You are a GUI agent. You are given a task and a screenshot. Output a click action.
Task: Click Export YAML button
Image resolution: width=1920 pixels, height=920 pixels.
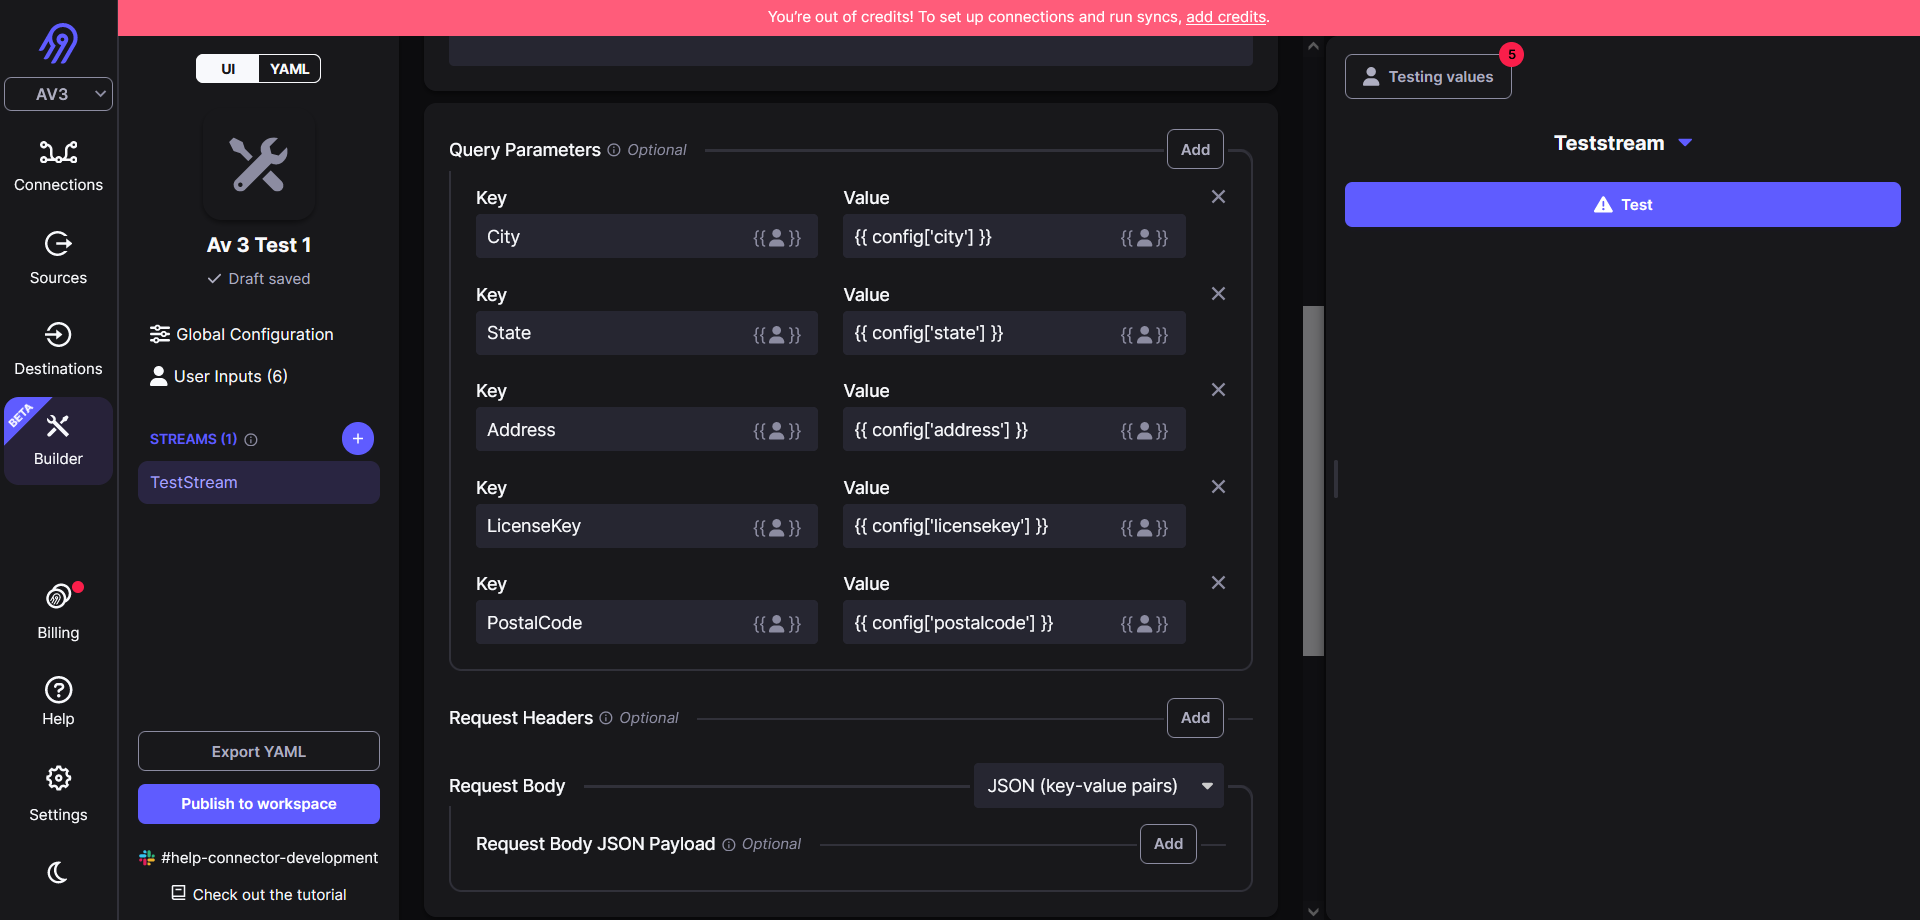[x=259, y=751]
